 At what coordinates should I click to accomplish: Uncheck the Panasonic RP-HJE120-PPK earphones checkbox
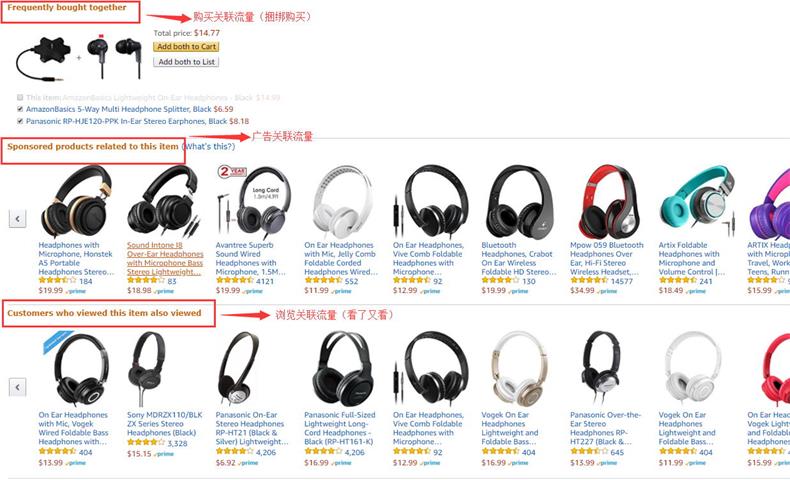20,121
